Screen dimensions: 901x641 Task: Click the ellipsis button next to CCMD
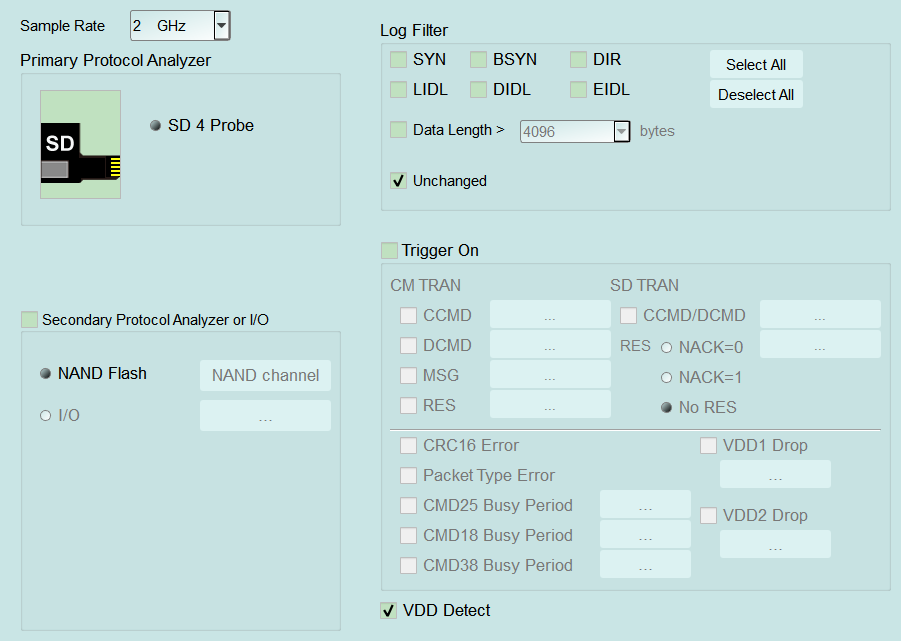(550, 314)
